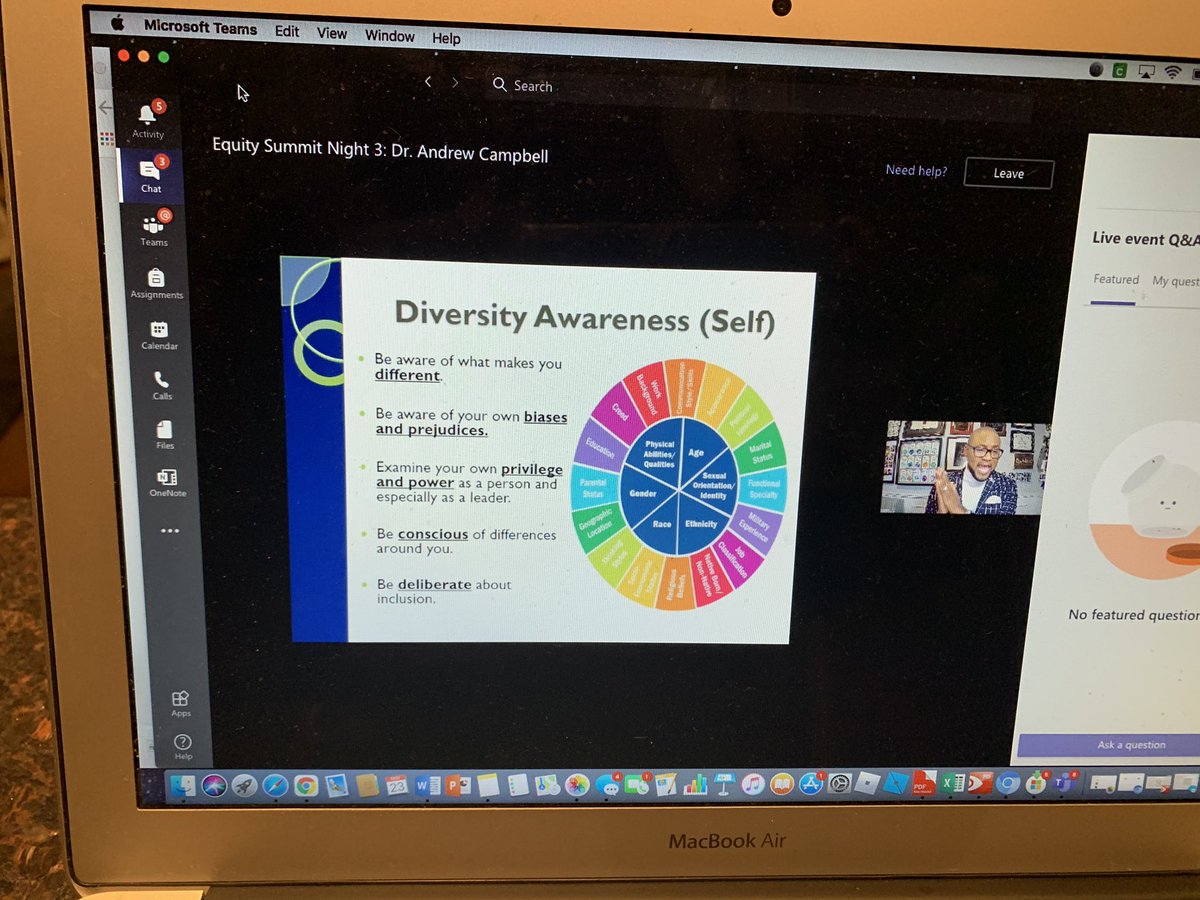This screenshot has height=900, width=1200.
Task: Open the PDF app in the Dock
Action: tap(925, 782)
